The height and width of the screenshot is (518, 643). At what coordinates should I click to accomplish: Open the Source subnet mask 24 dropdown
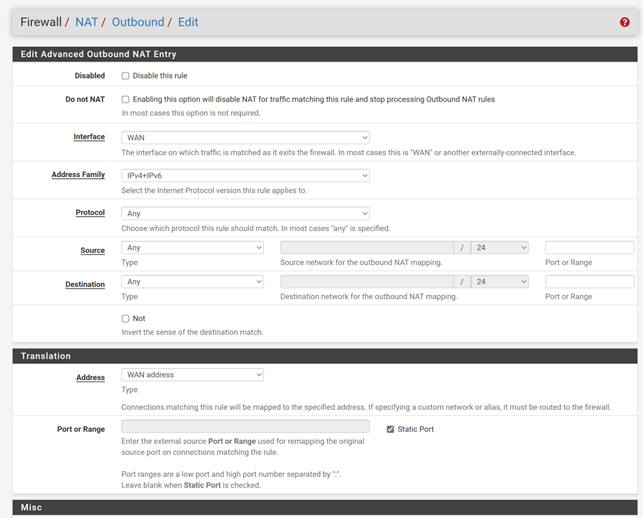499,248
